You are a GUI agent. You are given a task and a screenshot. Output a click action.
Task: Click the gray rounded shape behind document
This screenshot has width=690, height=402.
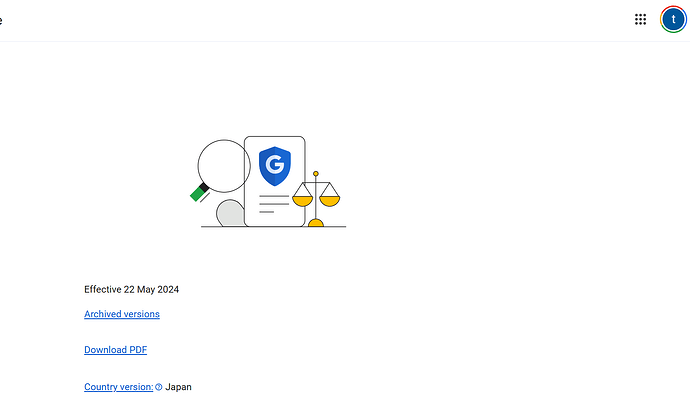click(230, 213)
